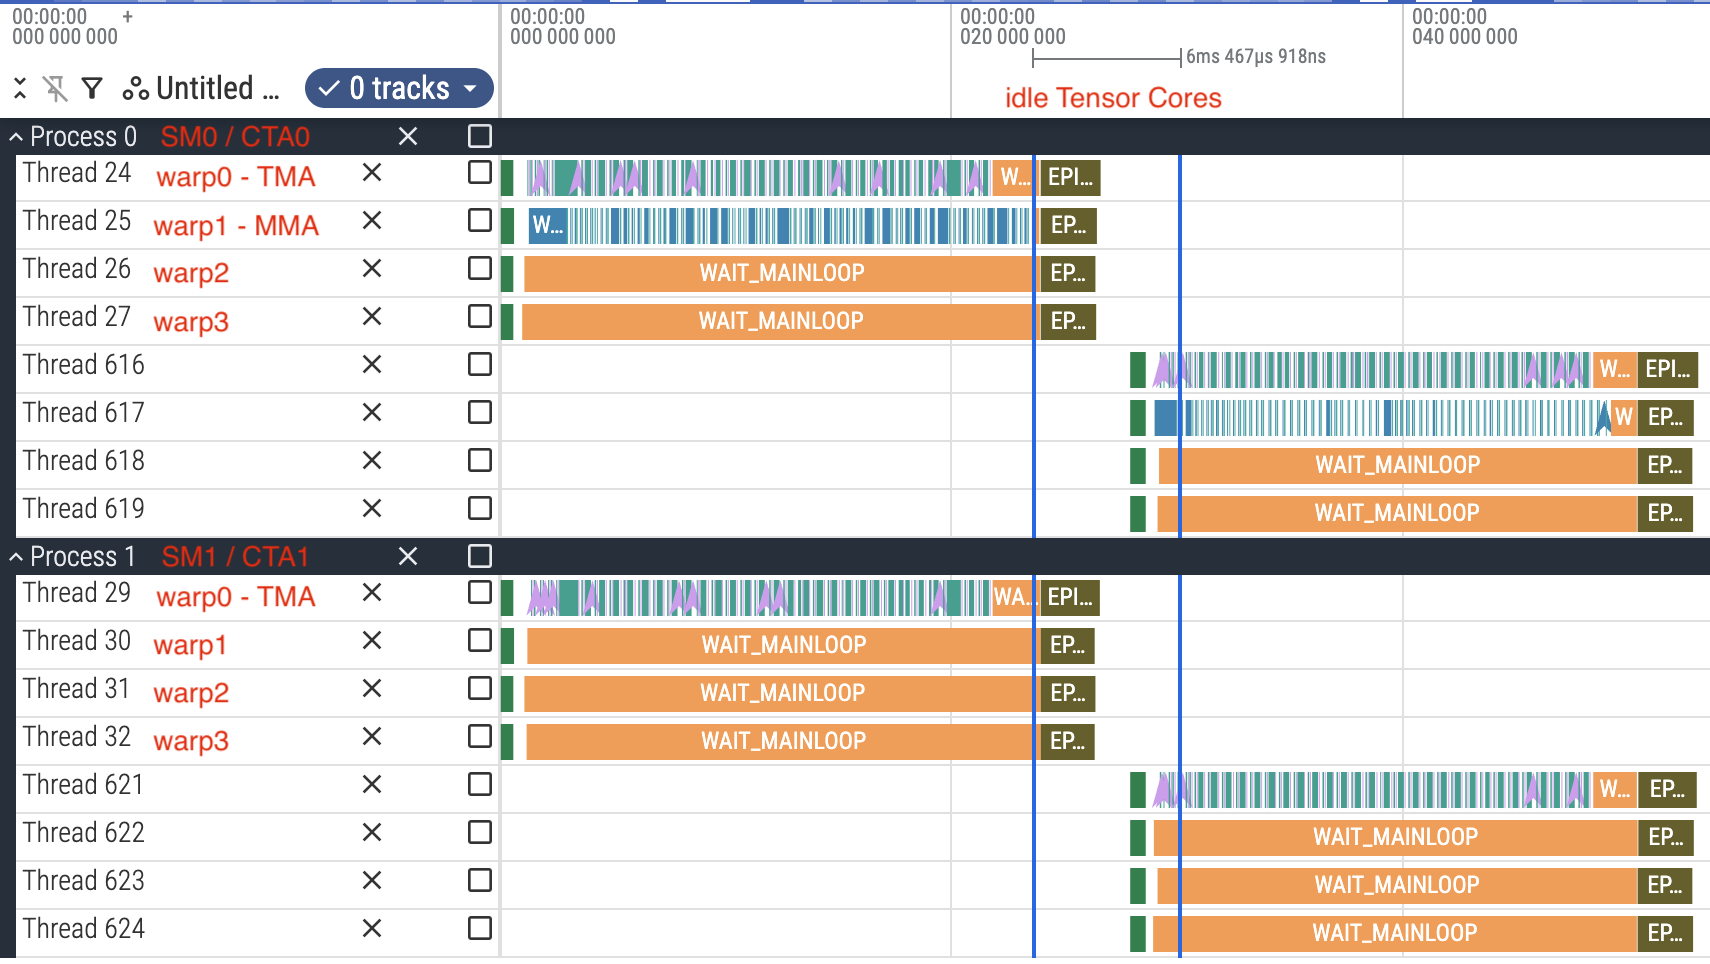Remove Thread 30 track using X icon

[x=372, y=641]
